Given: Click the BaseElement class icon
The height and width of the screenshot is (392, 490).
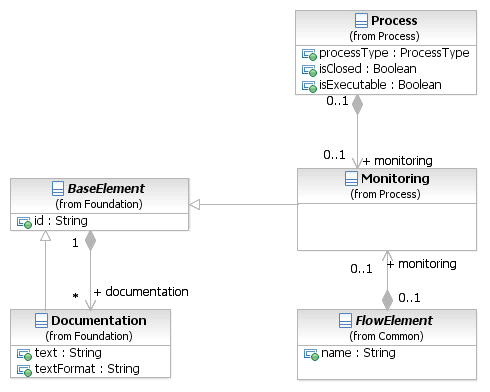Looking at the screenshot, I should 58,188.
